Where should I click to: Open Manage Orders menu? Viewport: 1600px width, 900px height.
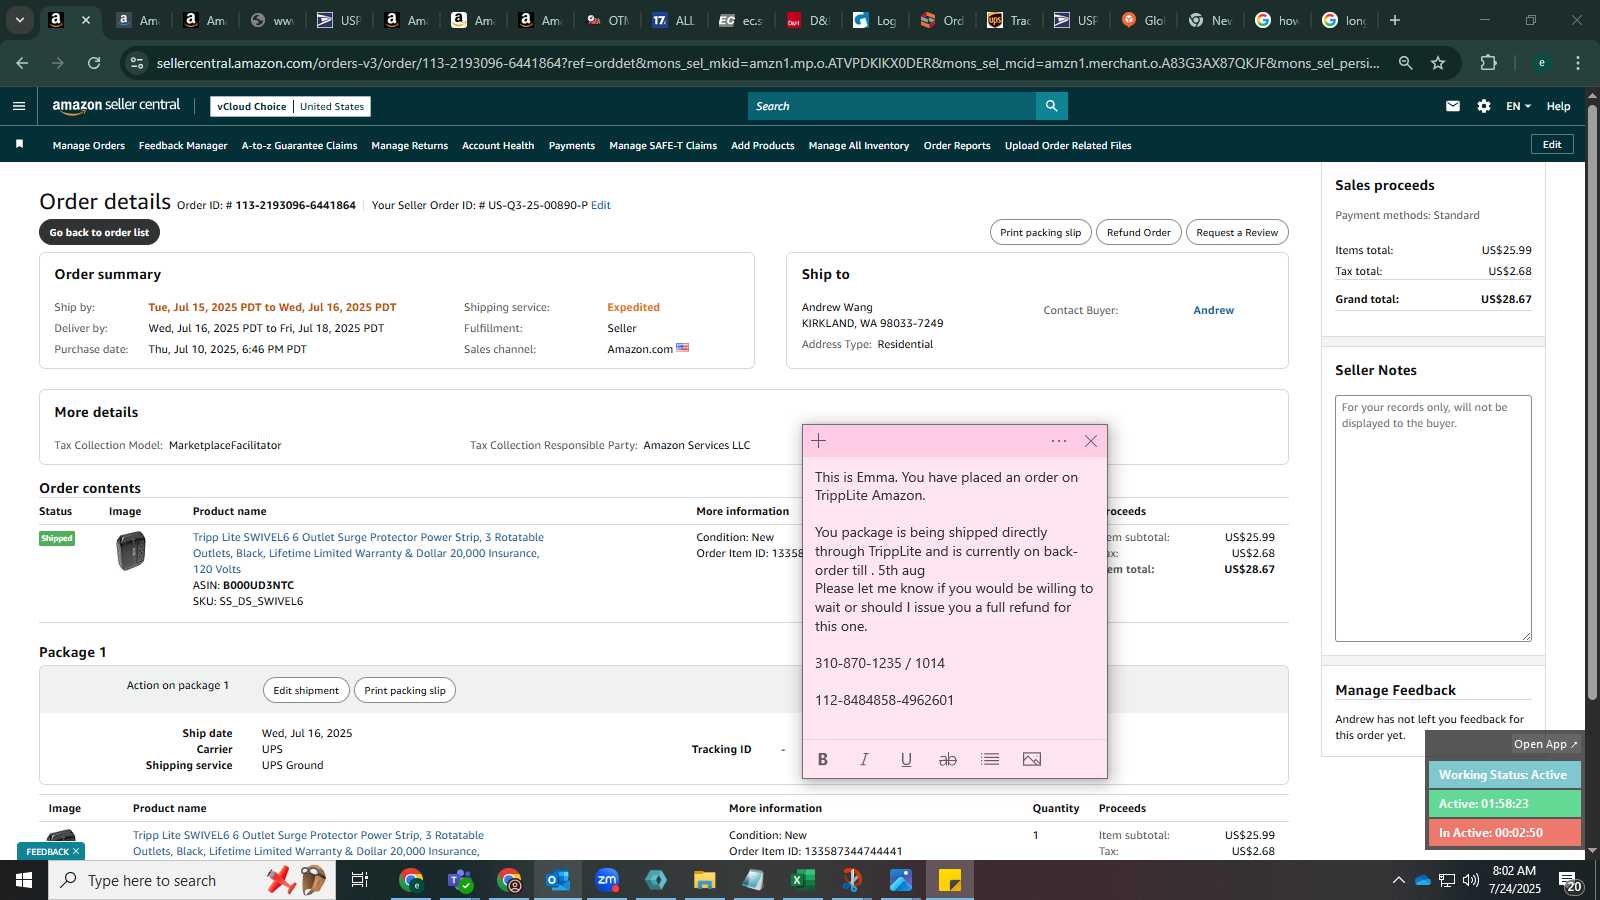pyautogui.click(x=89, y=145)
